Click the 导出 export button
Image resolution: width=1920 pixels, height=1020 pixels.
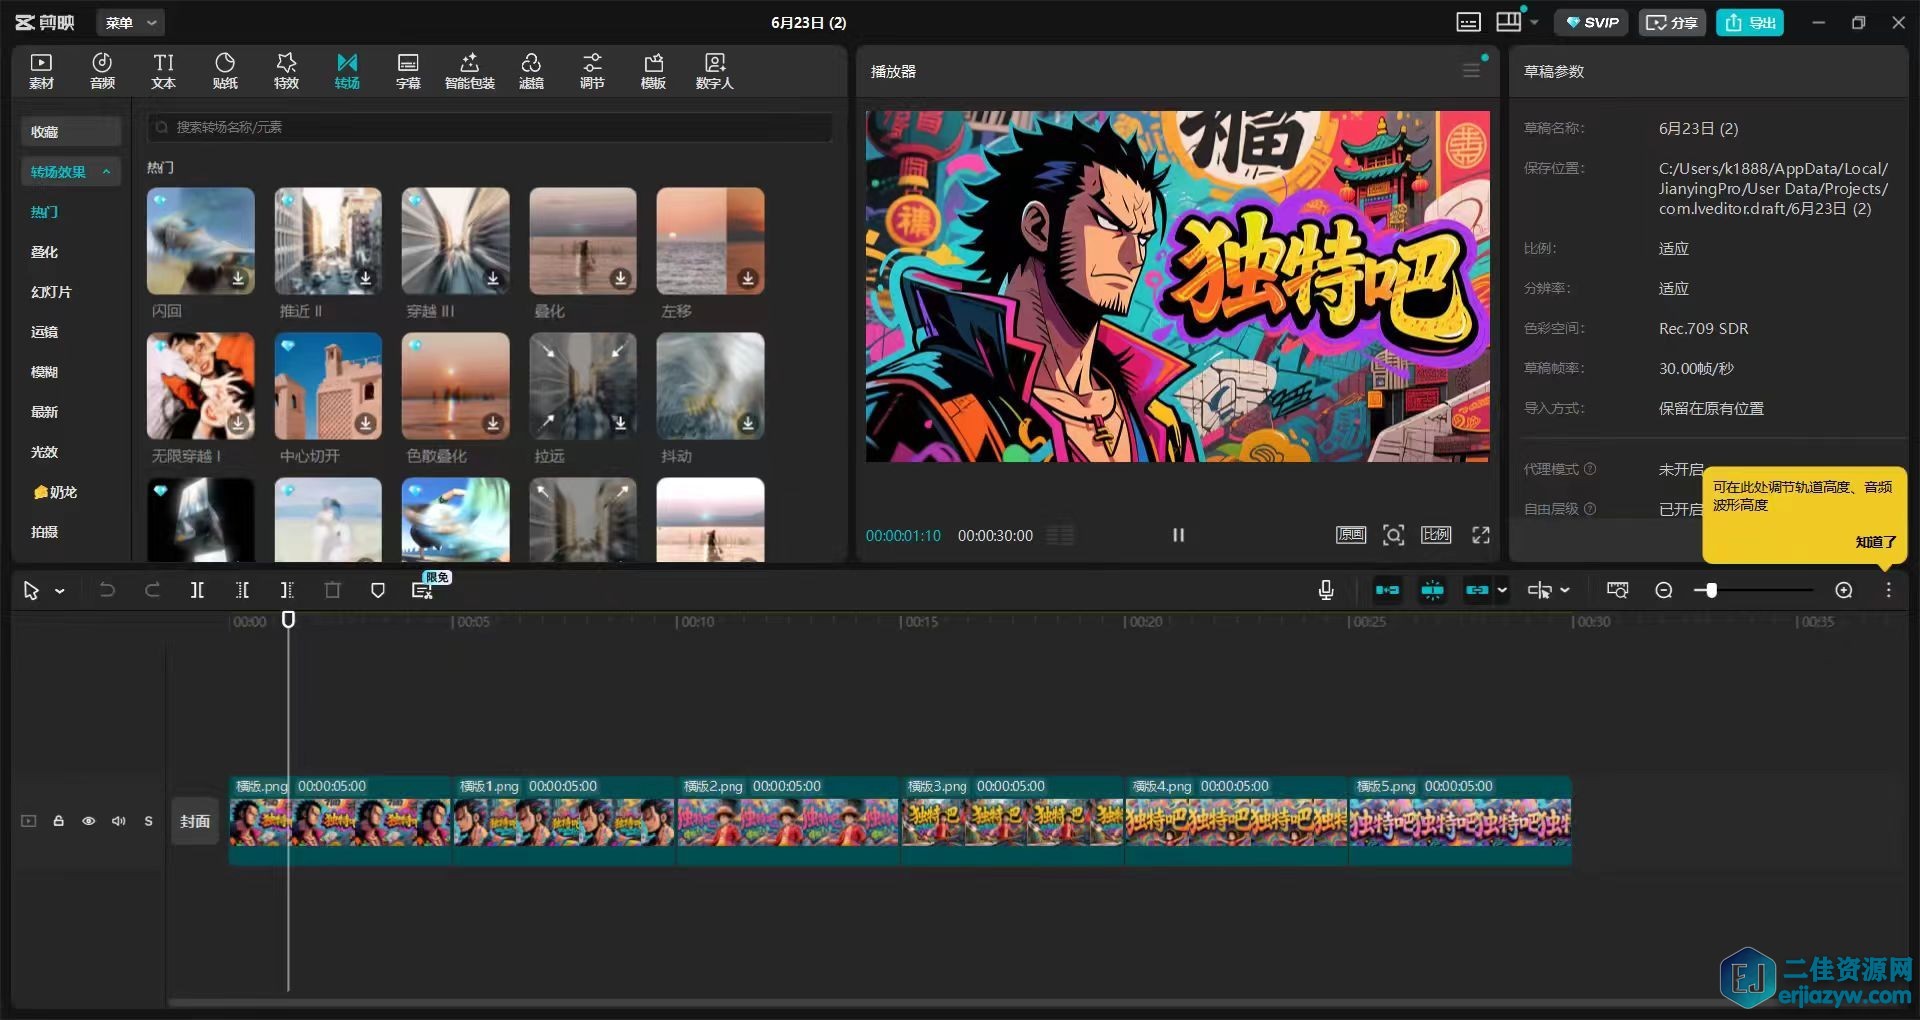point(1750,22)
